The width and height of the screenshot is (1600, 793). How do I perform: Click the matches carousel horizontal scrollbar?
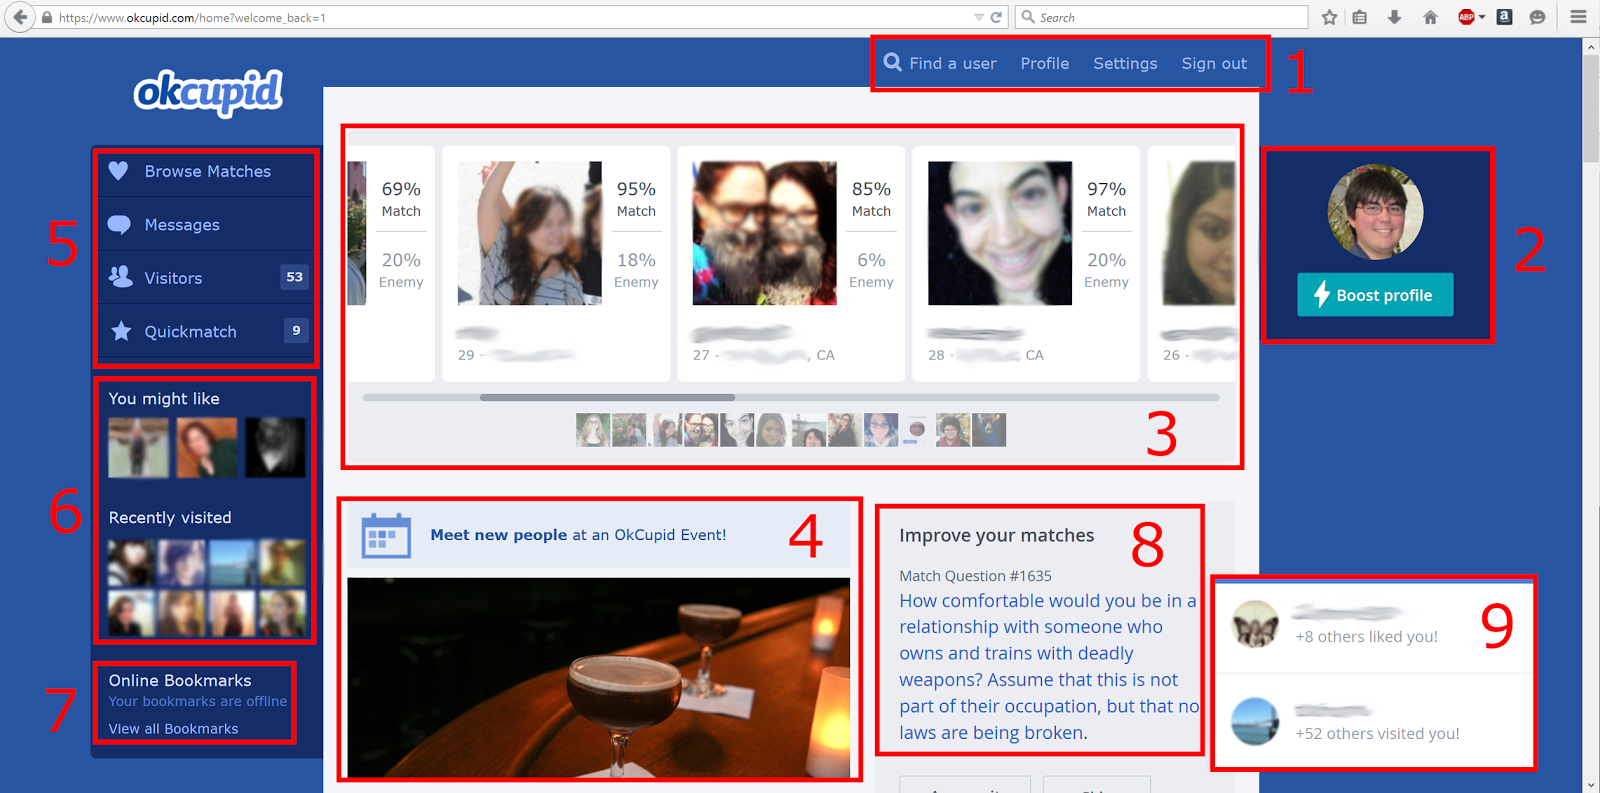pos(607,397)
